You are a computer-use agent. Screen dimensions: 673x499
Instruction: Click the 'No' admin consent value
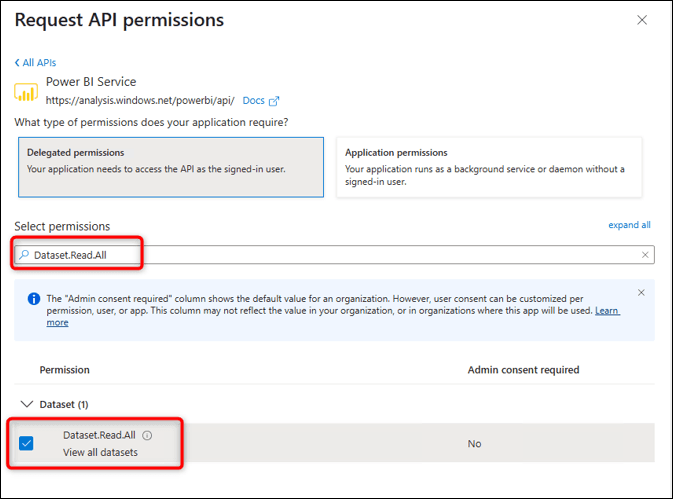click(x=474, y=444)
